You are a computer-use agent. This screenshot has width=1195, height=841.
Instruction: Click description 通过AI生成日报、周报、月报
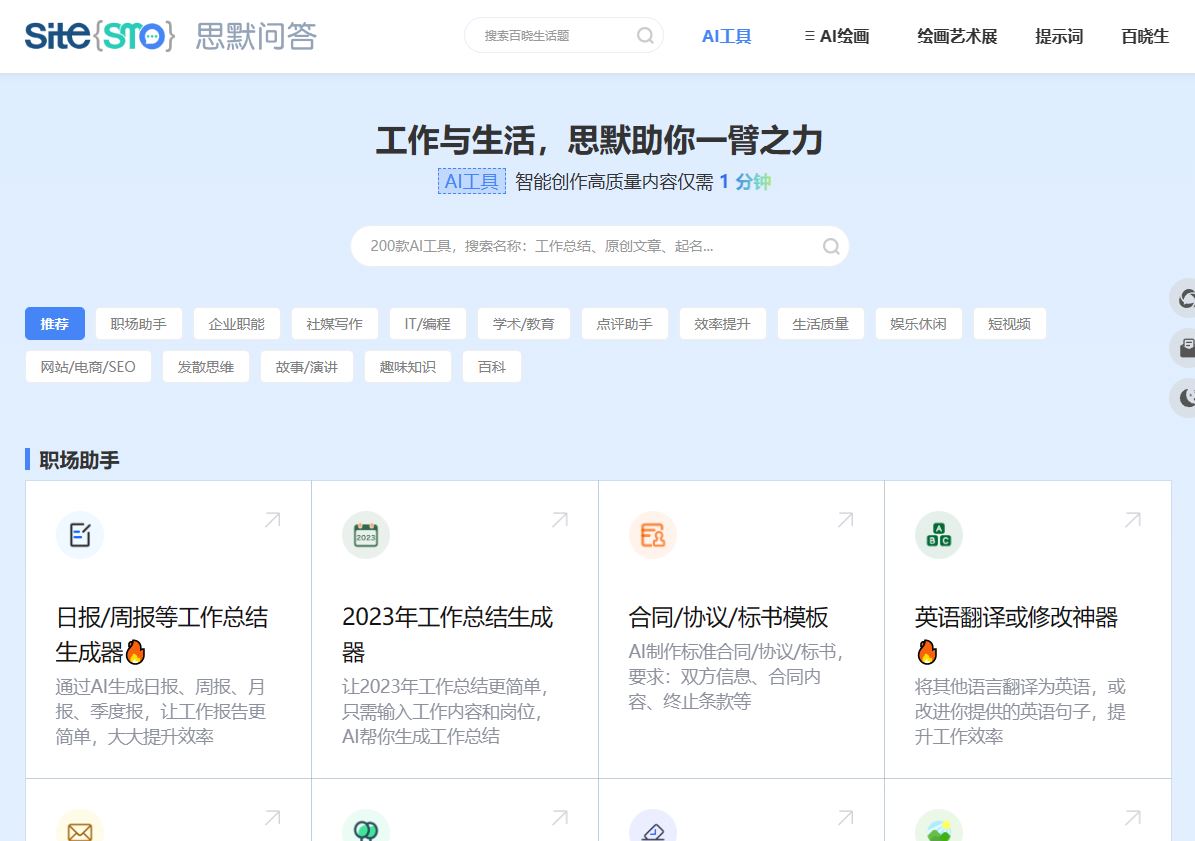(161, 711)
